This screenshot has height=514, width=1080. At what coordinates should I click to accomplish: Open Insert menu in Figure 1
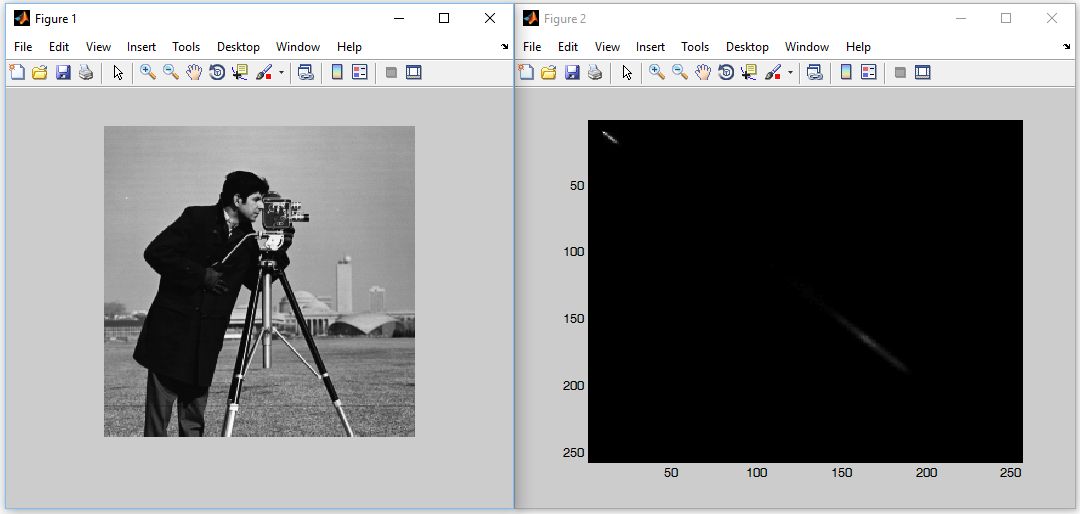coord(141,47)
